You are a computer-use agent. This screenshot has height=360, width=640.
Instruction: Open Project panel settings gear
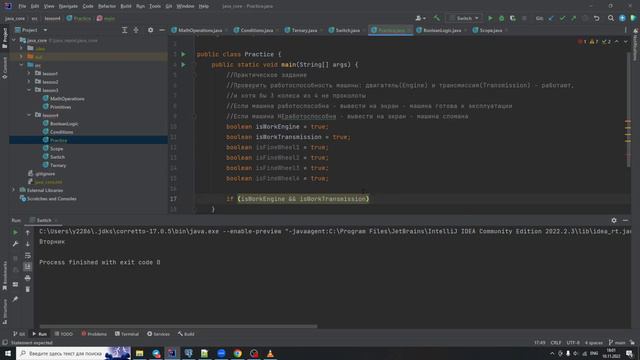click(150, 30)
